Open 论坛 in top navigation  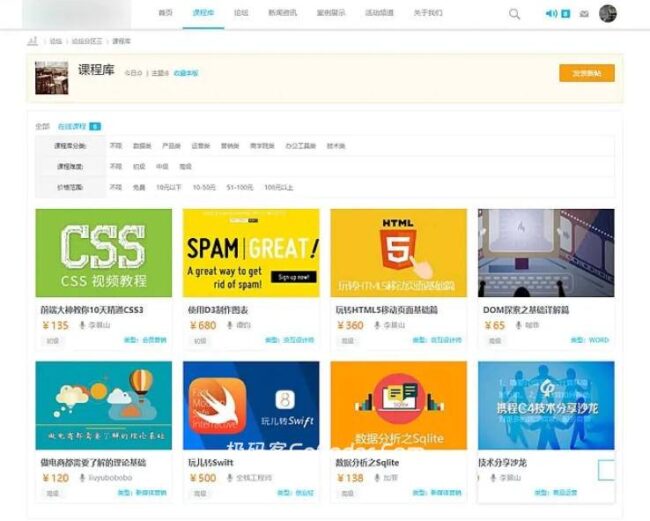coord(241,13)
